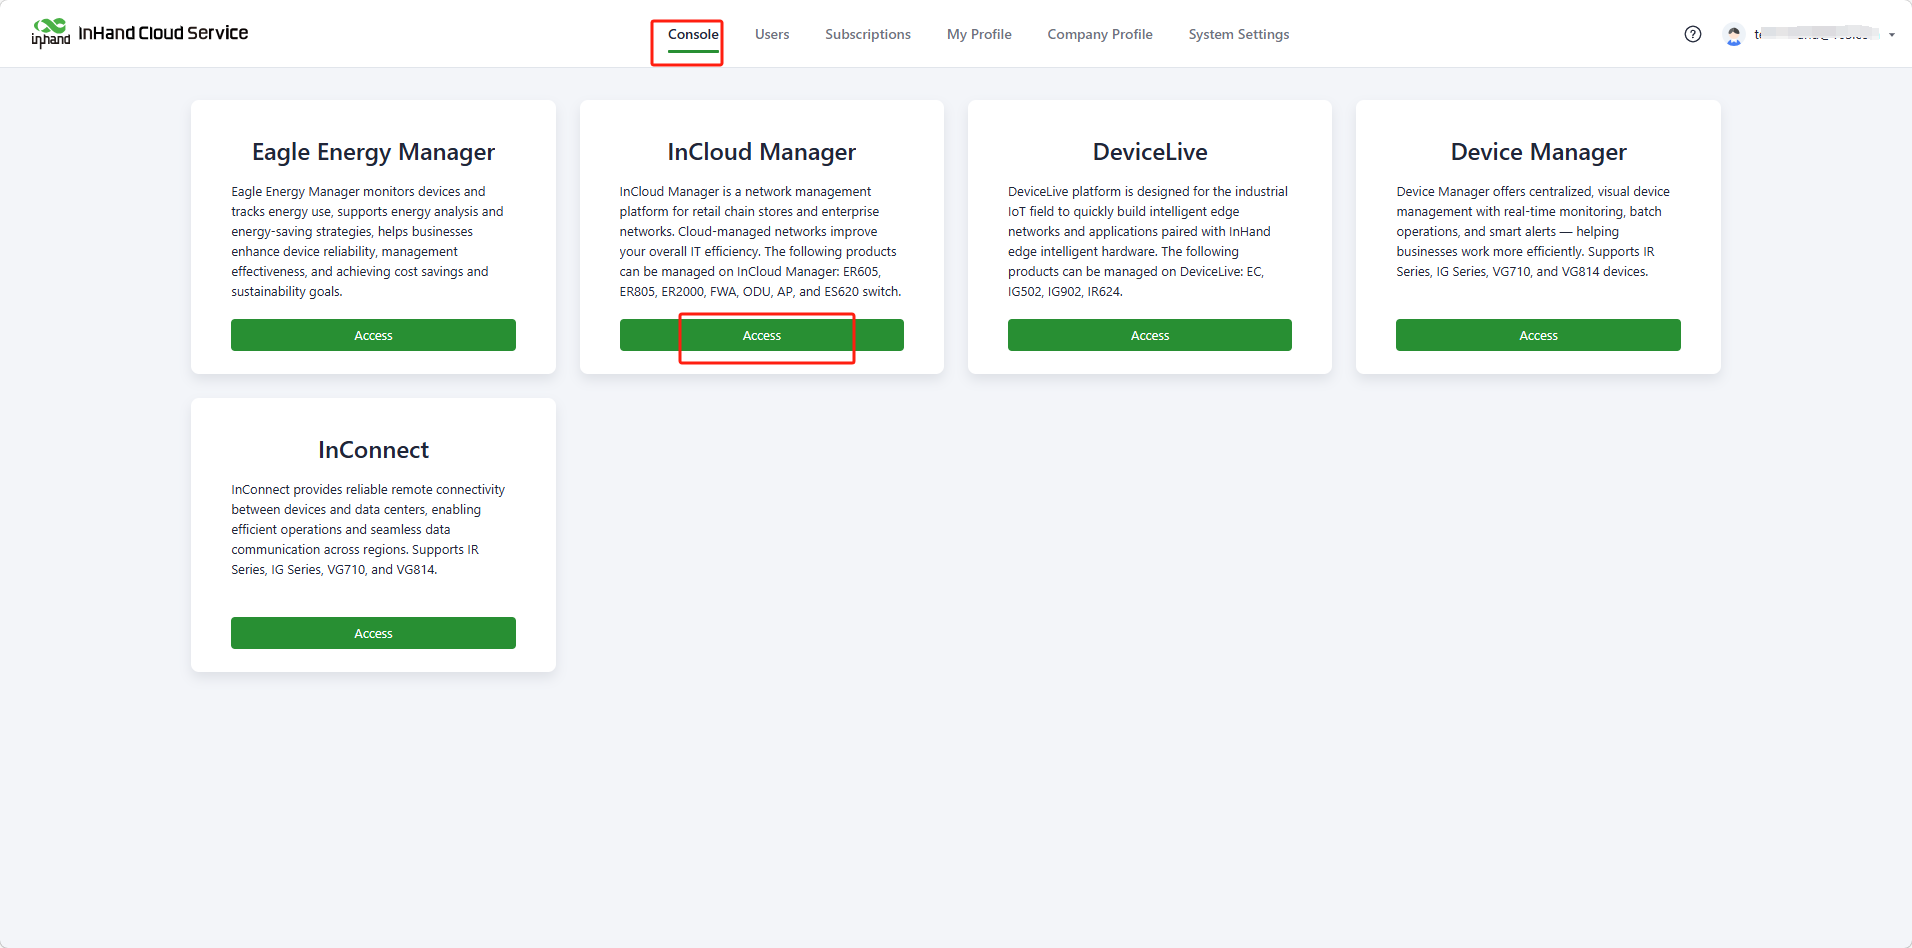Screen dimensions: 1912x948
Task: Switch to the Console tab
Action: tap(692, 34)
